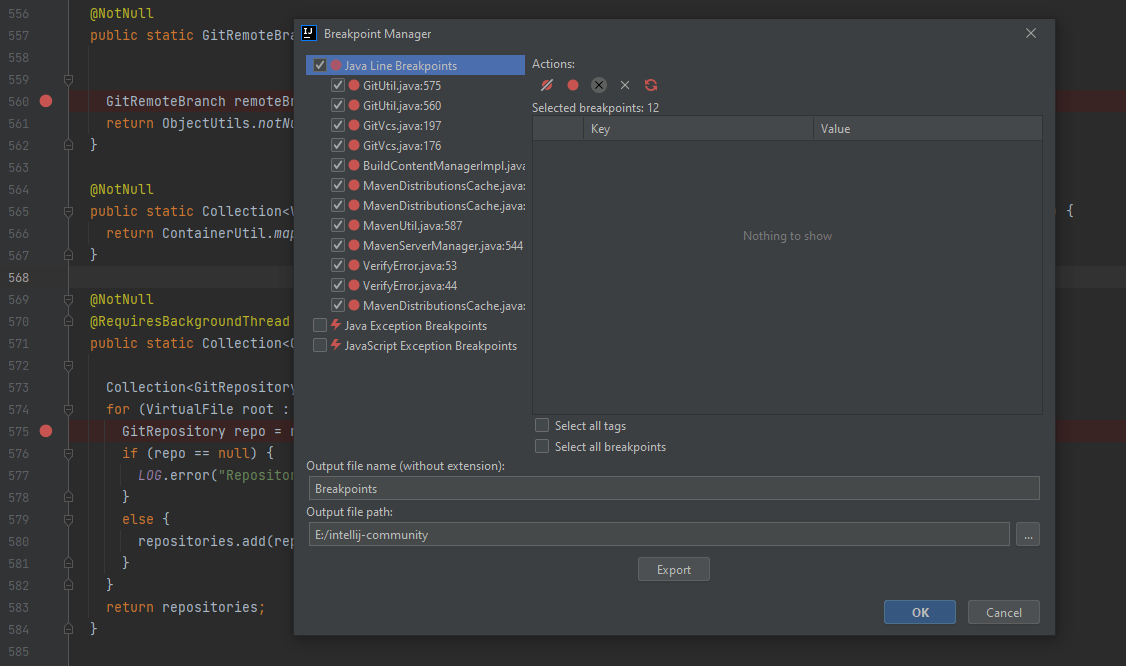Check the Select all tags option

(542, 425)
